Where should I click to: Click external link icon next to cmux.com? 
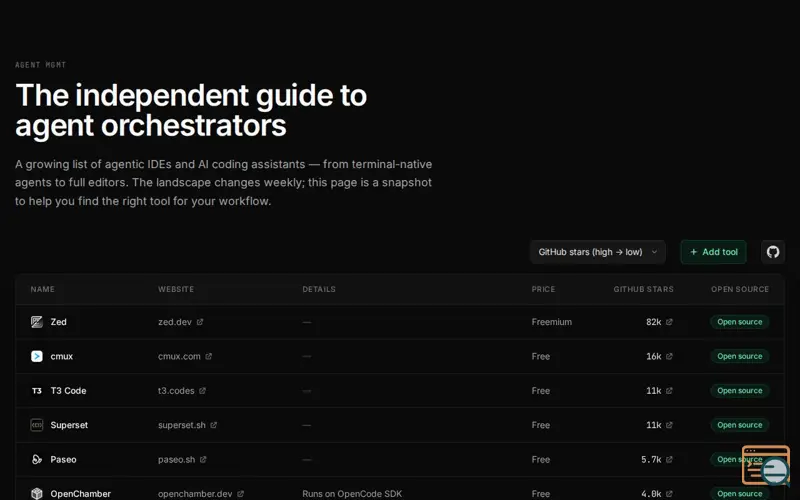pyautogui.click(x=209, y=356)
